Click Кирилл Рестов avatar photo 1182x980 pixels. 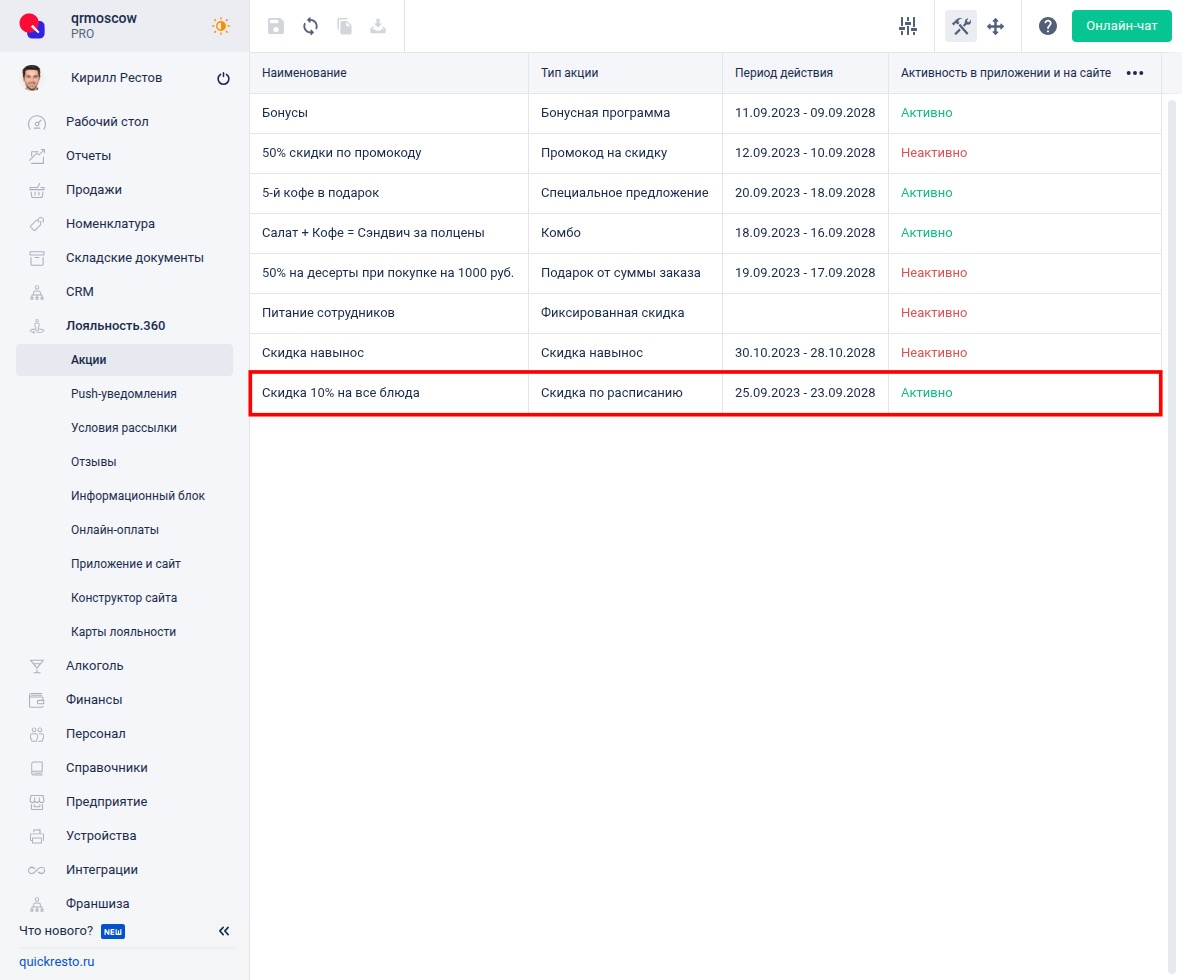coord(32,78)
